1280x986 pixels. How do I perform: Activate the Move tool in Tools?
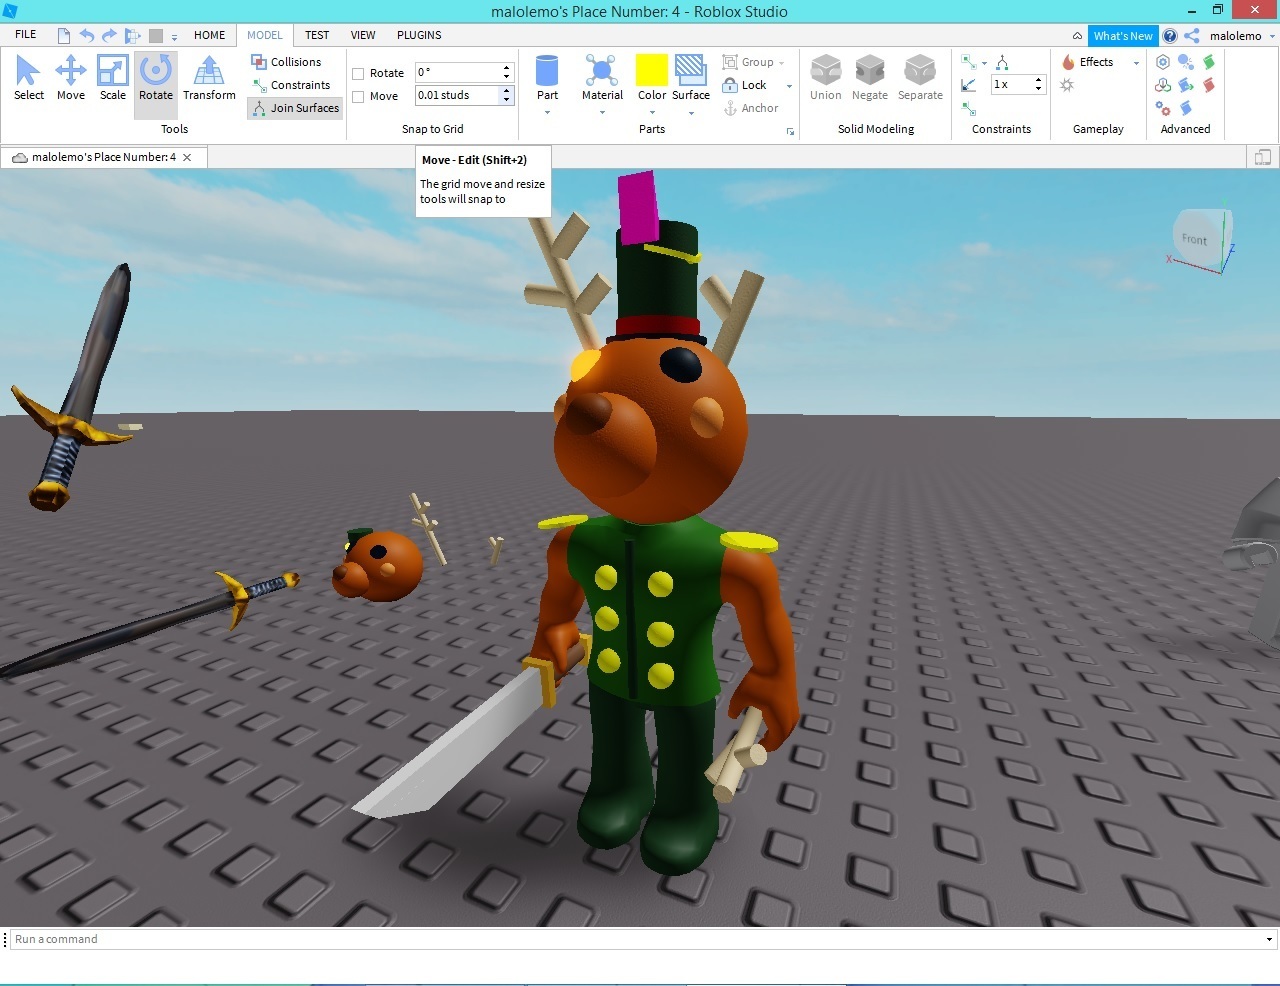coord(70,78)
